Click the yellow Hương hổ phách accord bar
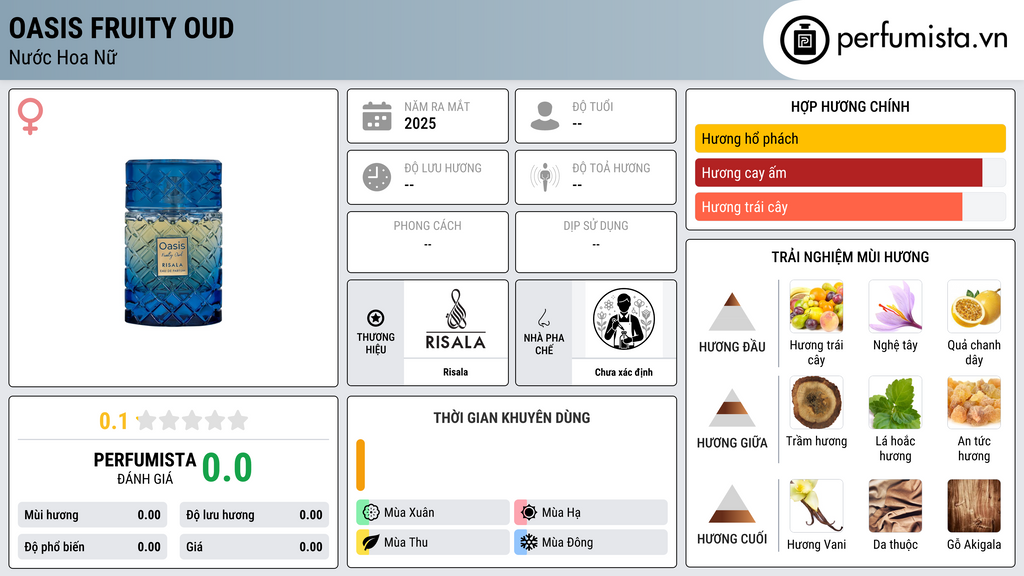The image size is (1024, 576). click(850, 138)
